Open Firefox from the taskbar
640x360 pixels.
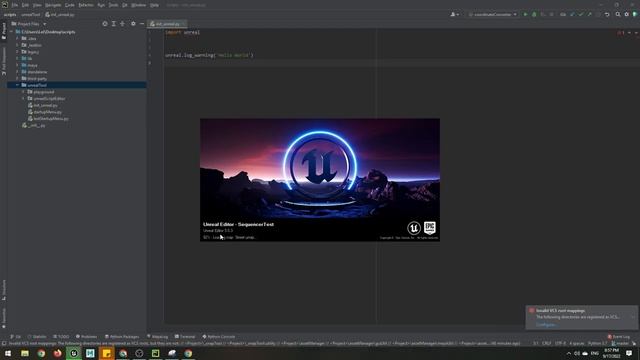58,353
